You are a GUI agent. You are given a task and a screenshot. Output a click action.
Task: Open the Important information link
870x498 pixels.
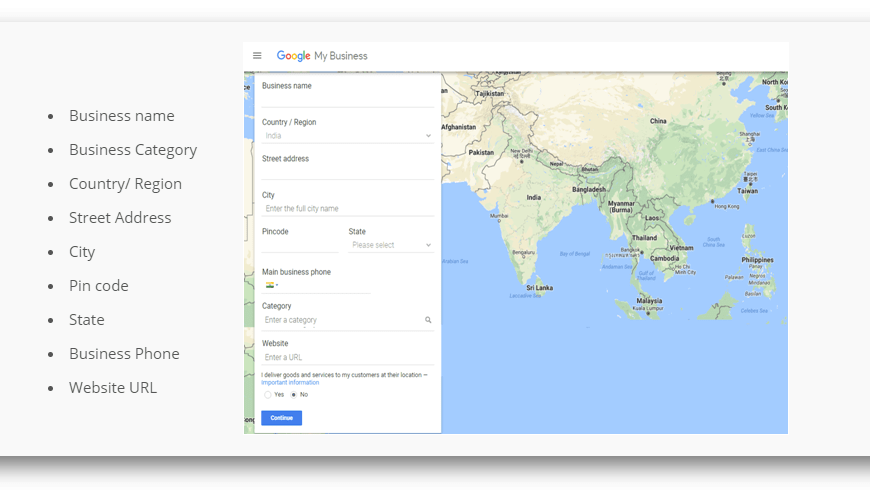point(290,383)
